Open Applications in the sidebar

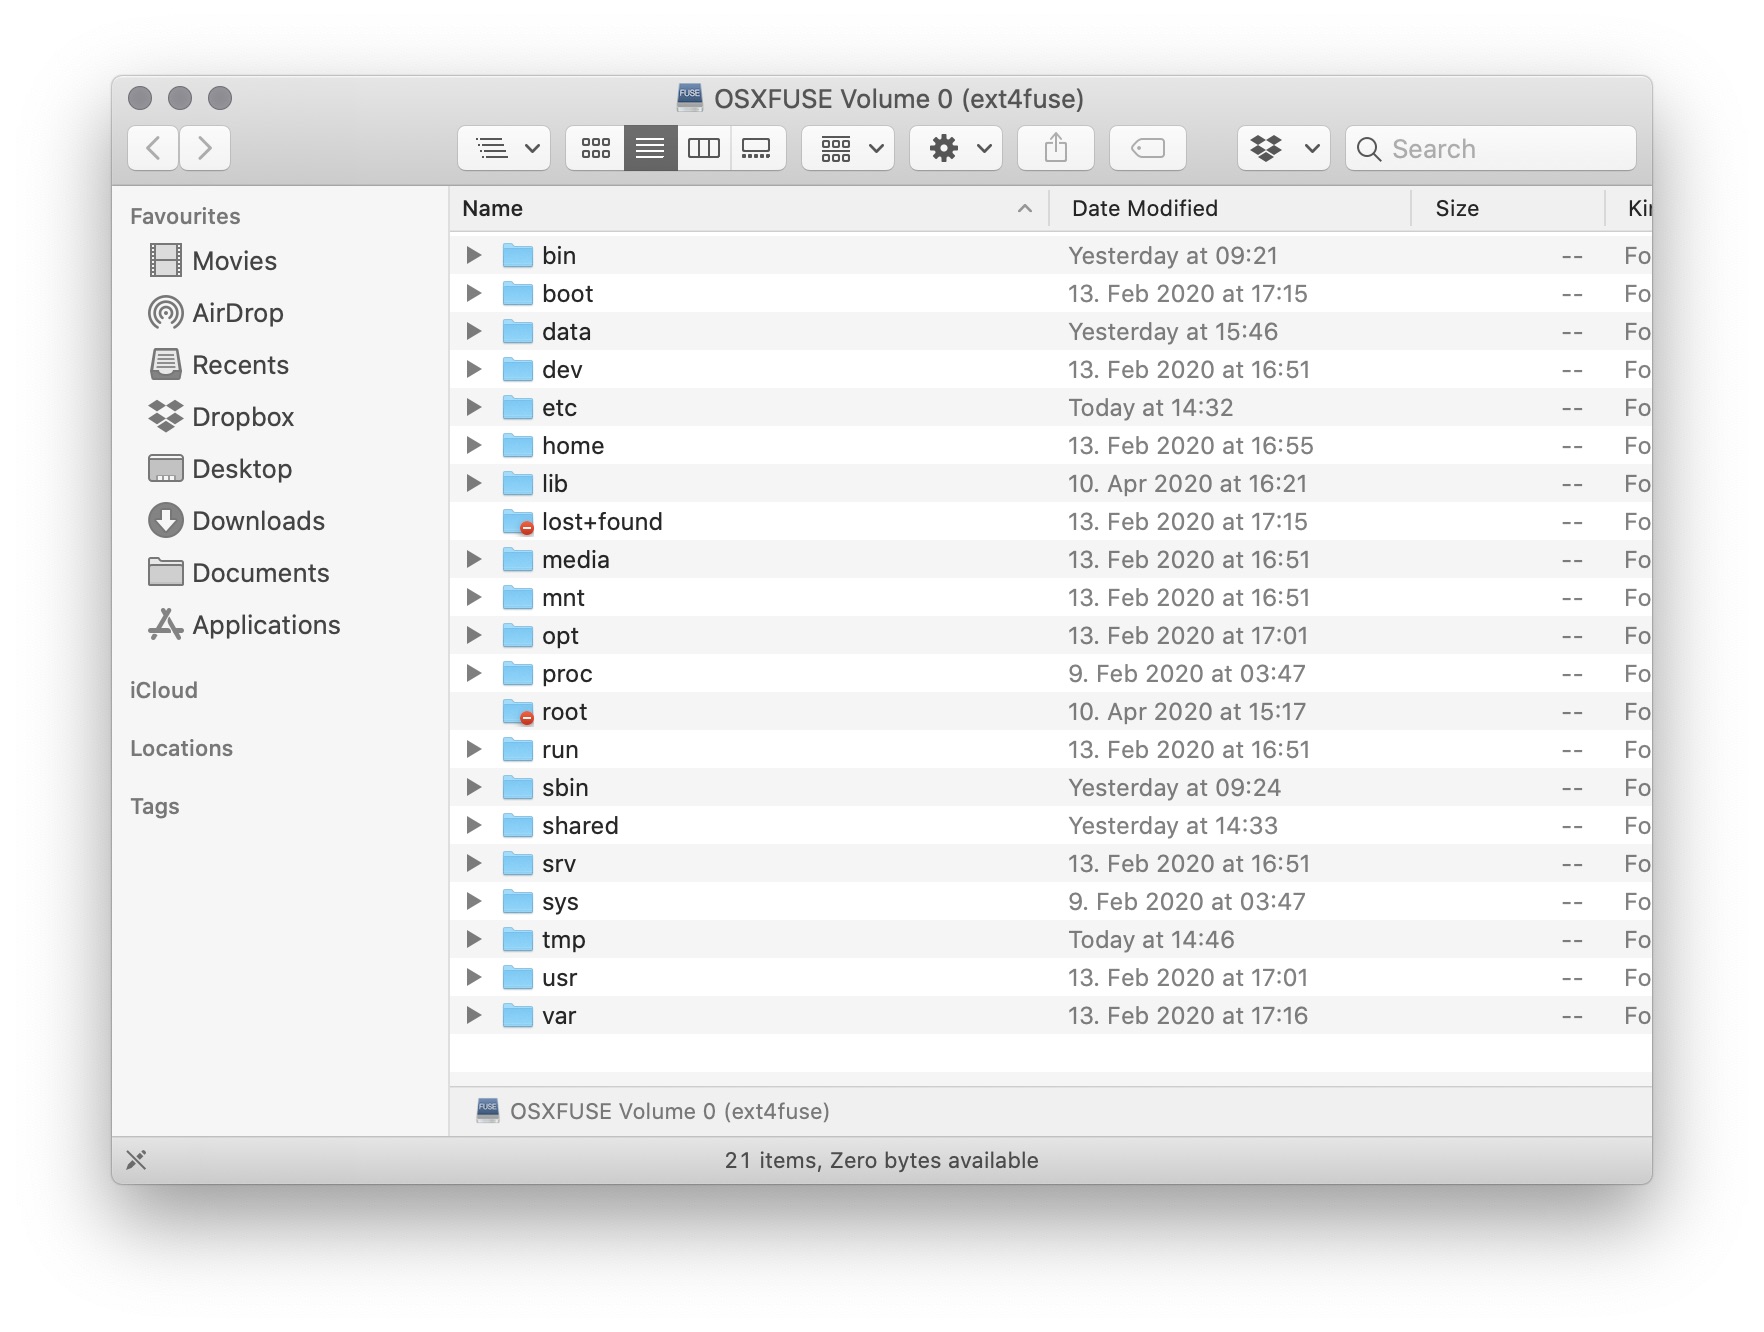(x=244, y=625)
